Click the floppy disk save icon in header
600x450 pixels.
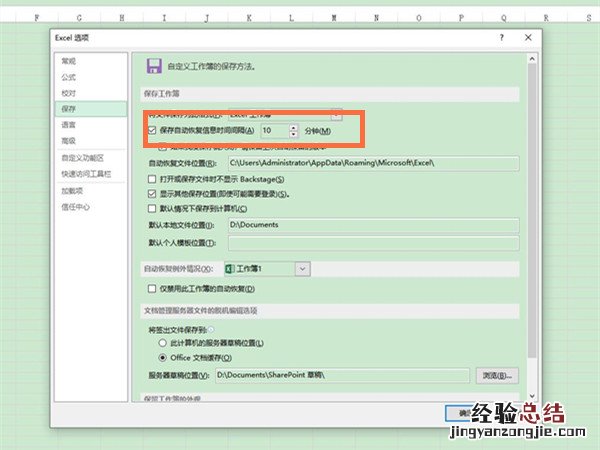point(155,66)
